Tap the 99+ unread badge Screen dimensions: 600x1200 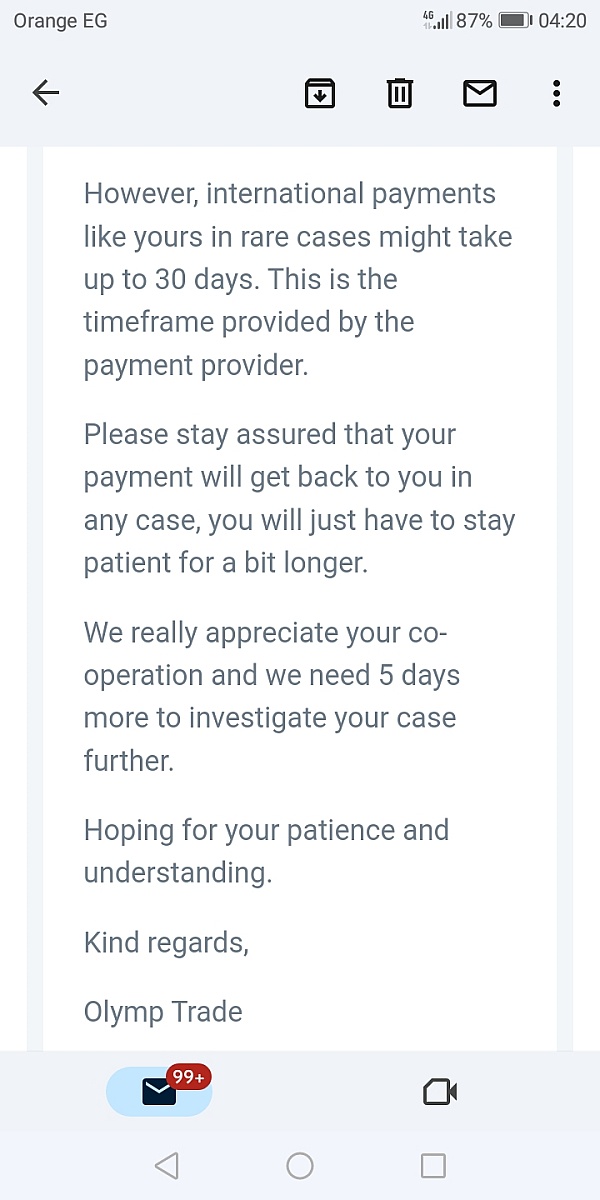pos(189,1077)
